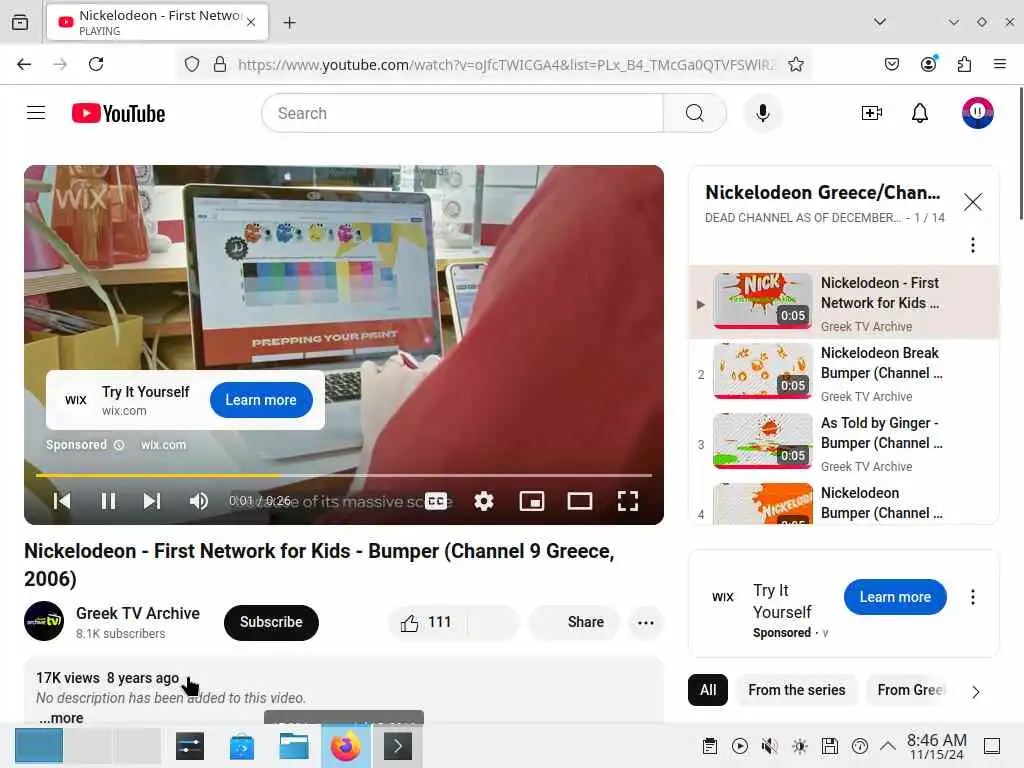Open more actions ellipsis beside Share
1024x768 pixels.
[x=646, y=622]
